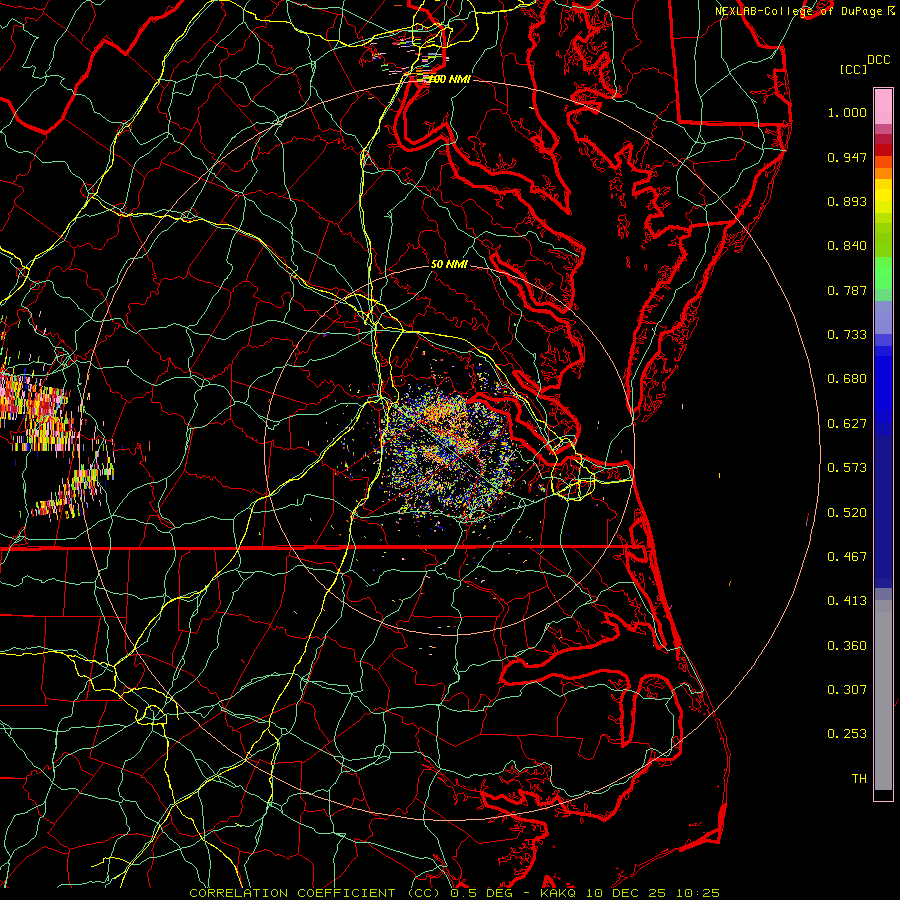Select the 0.467 scale value

(x=847, y=557)
